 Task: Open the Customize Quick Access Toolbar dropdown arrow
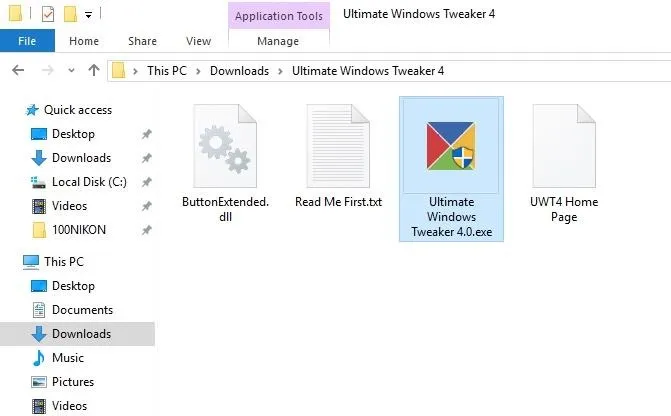click(x=88, y=15)
